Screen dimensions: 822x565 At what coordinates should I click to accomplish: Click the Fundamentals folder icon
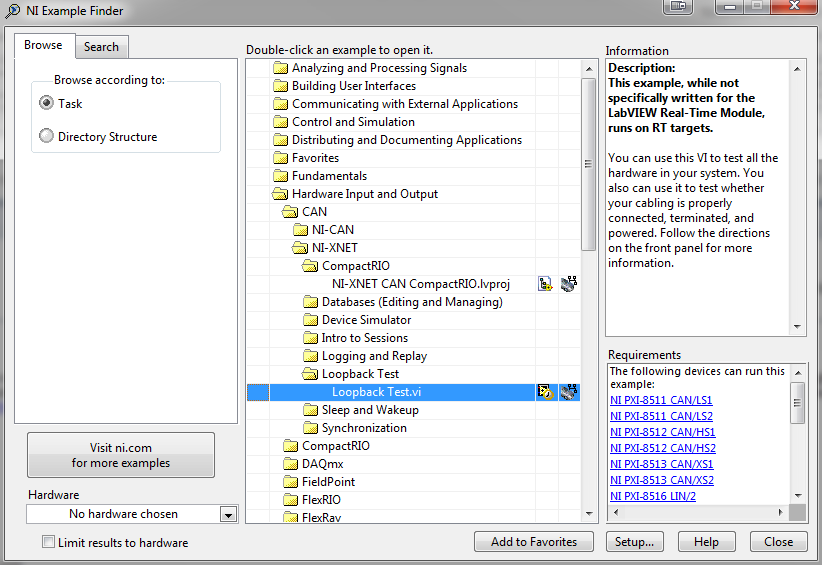coord(280,176)
